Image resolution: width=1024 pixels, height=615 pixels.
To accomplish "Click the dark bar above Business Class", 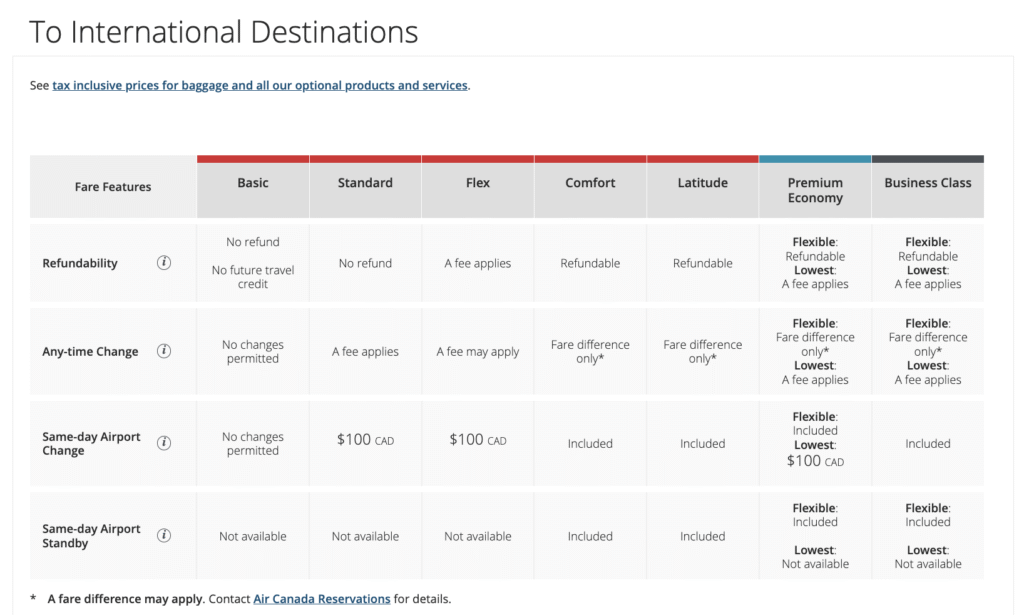I will 927,159.
